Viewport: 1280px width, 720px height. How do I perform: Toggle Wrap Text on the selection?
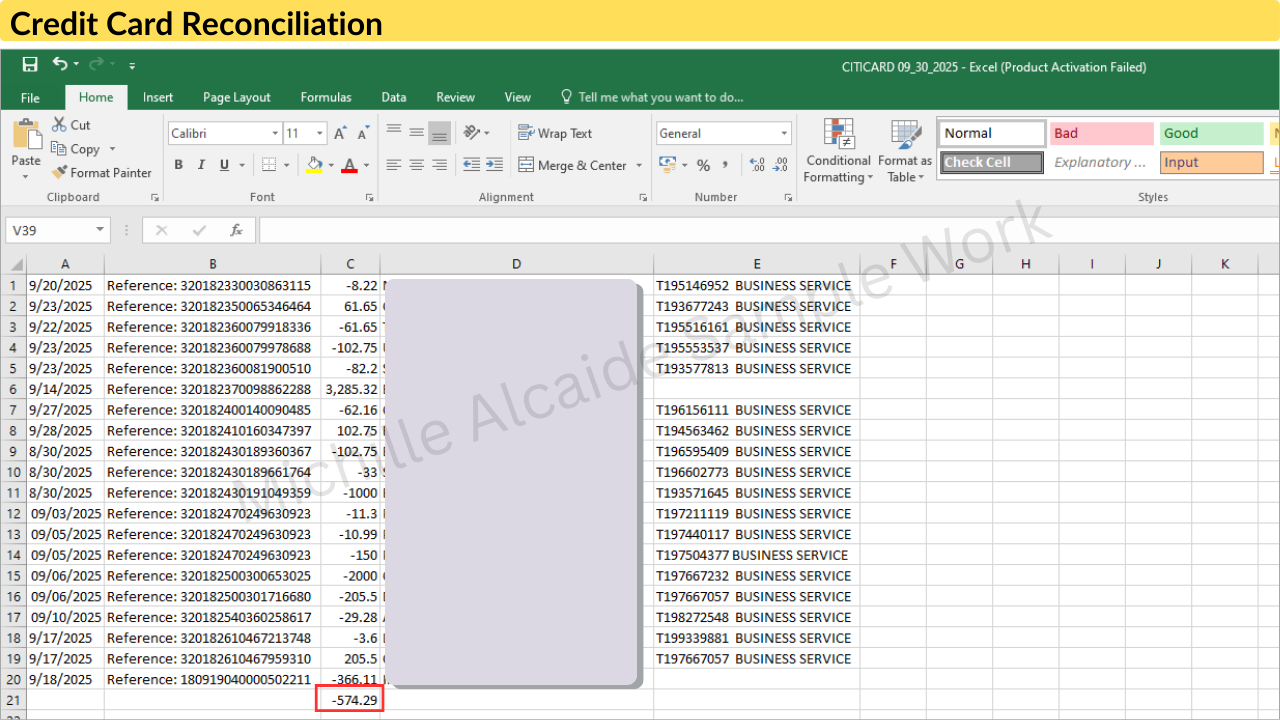point(555,133)
